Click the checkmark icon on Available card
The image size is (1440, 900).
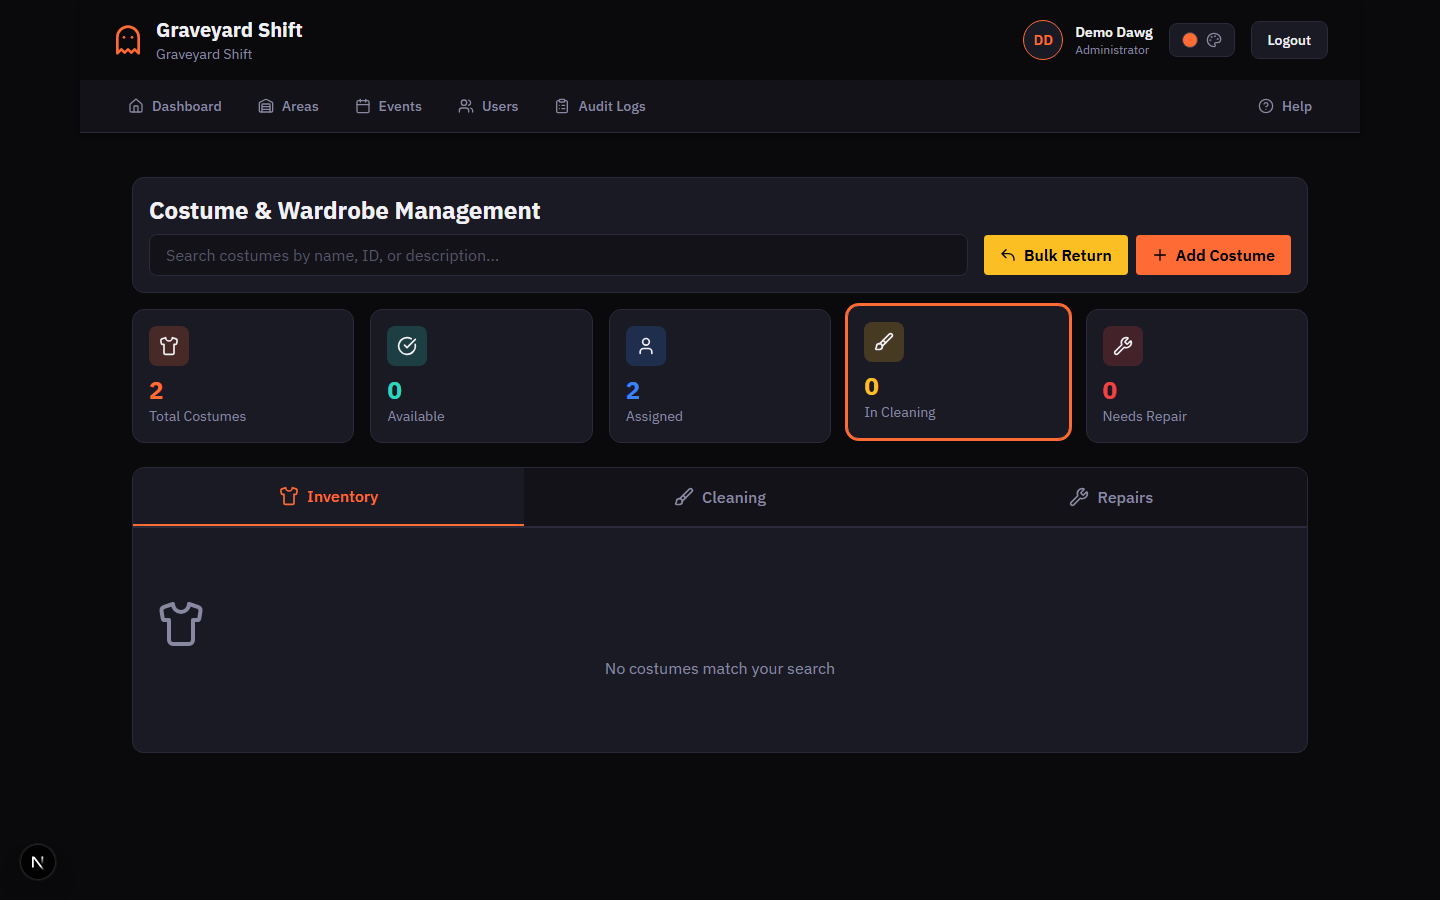pos(407,345)
